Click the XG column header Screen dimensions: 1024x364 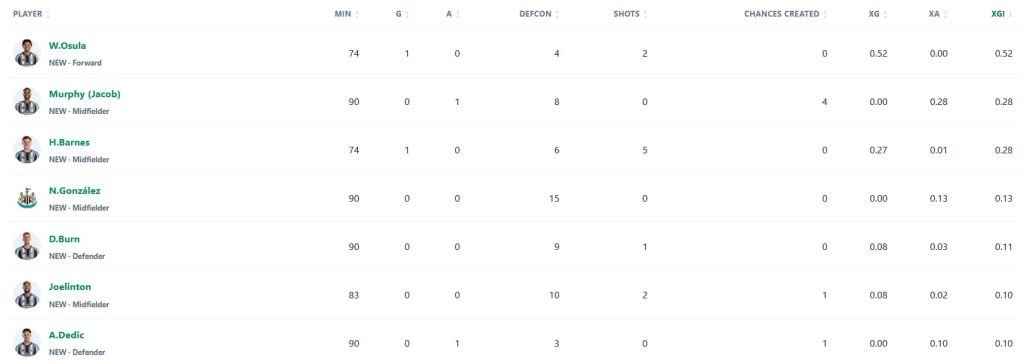877,14
